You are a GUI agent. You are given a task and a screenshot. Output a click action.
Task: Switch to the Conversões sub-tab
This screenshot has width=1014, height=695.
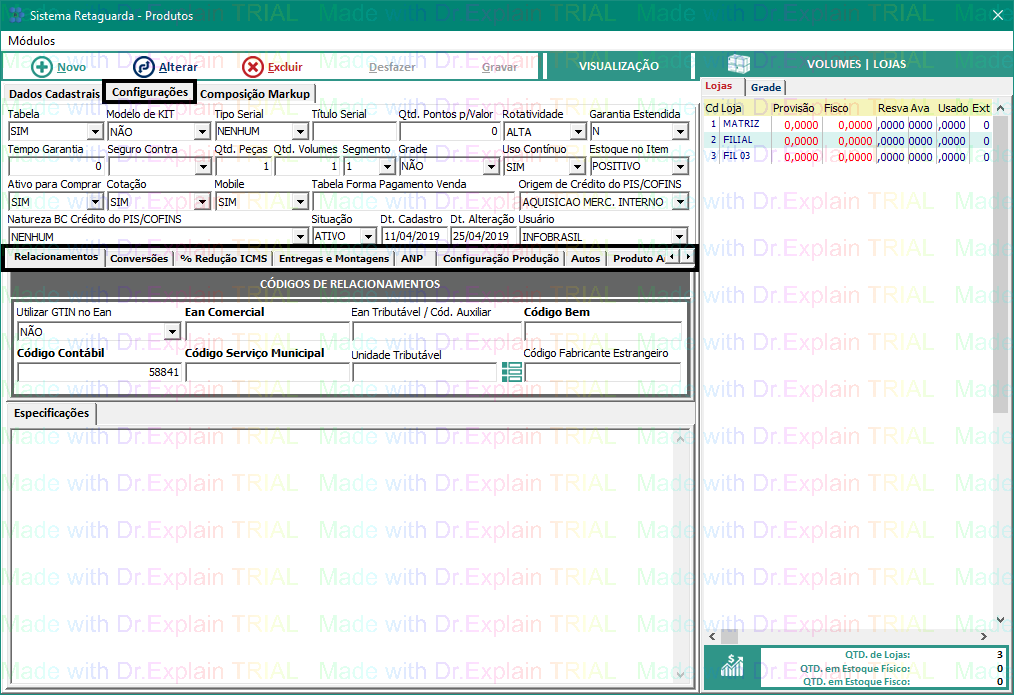(139, 258)
